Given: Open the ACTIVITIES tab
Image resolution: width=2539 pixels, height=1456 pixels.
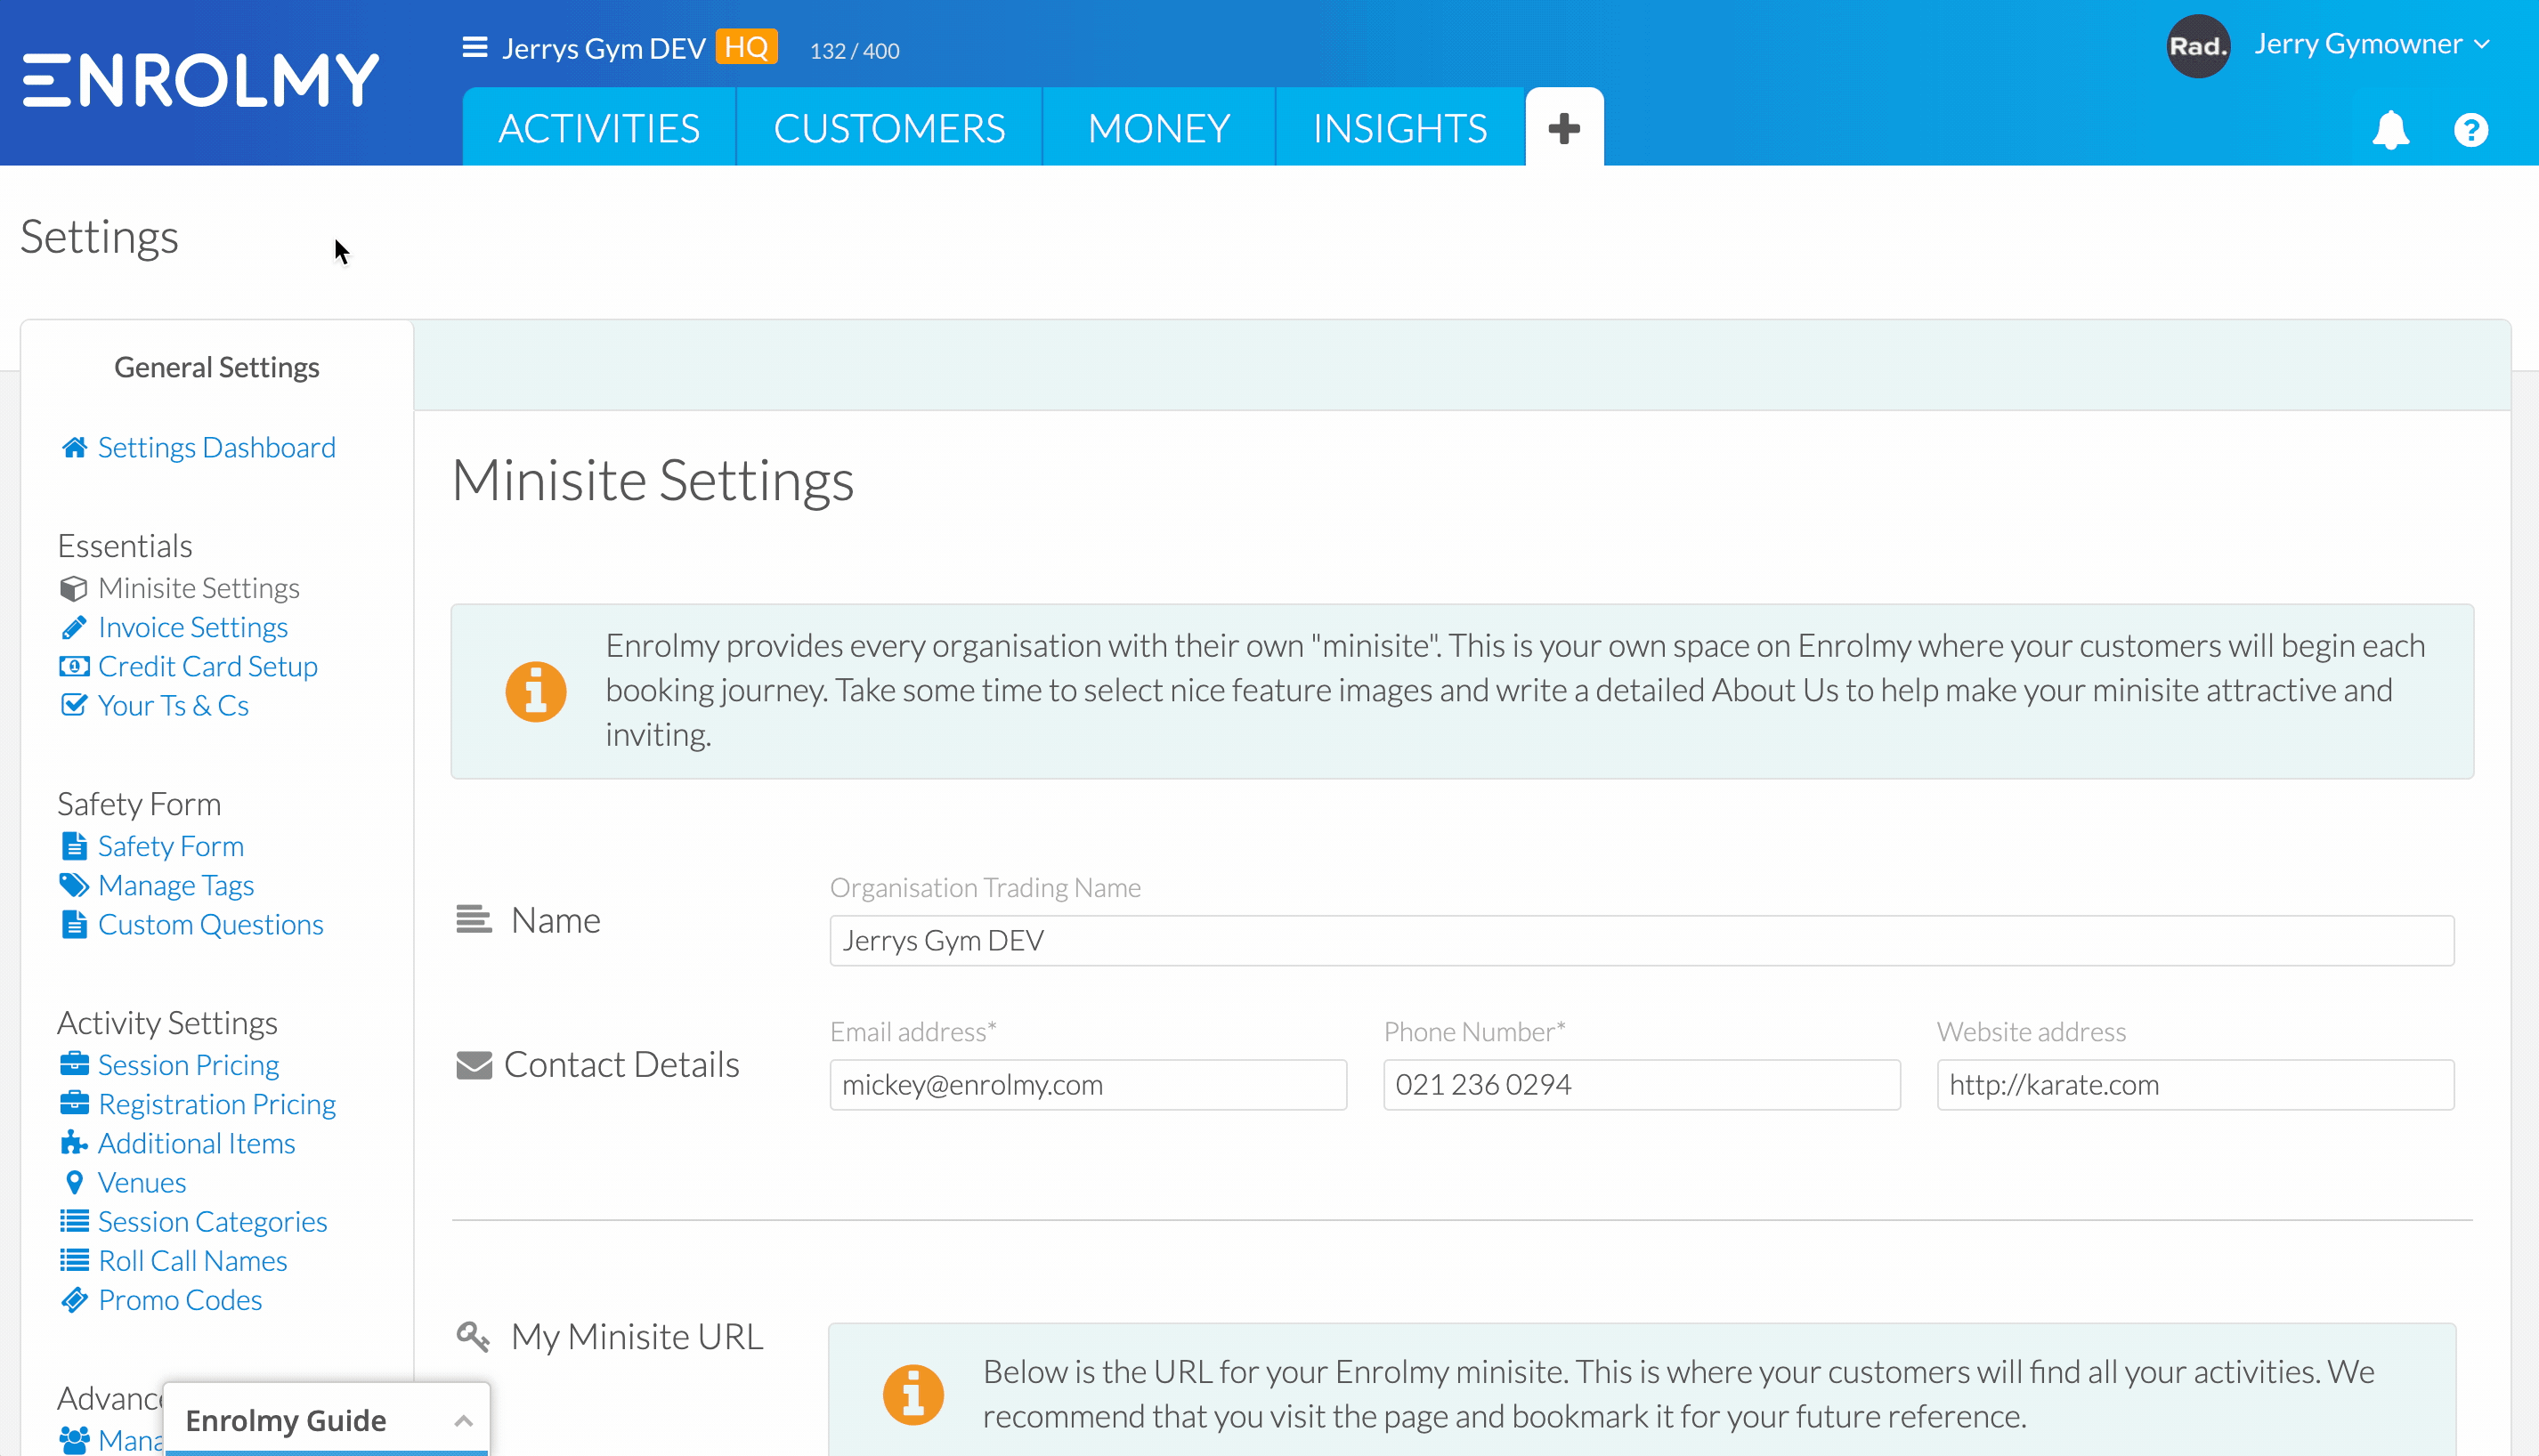Looking at the screenshot, I should point(599,128).
